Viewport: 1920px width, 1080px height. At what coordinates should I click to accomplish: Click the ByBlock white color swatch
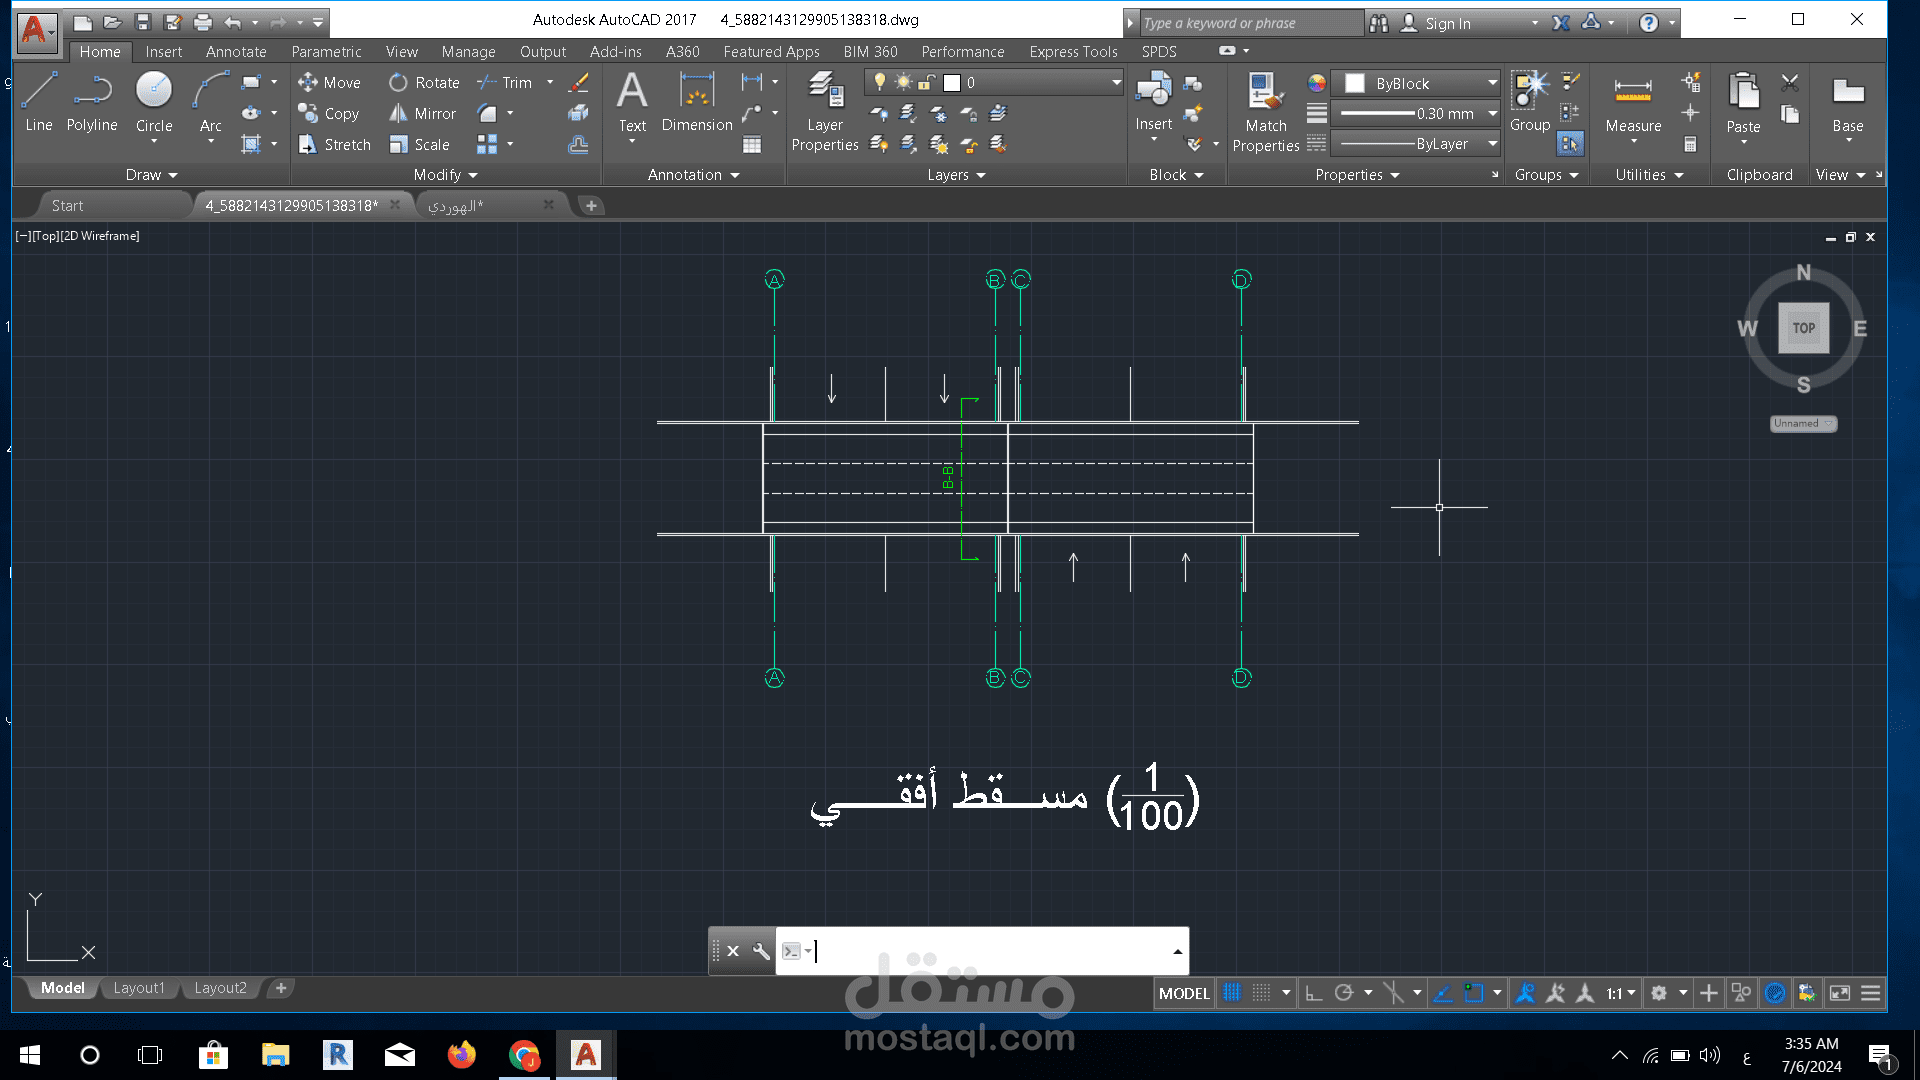coord(1355,83)
